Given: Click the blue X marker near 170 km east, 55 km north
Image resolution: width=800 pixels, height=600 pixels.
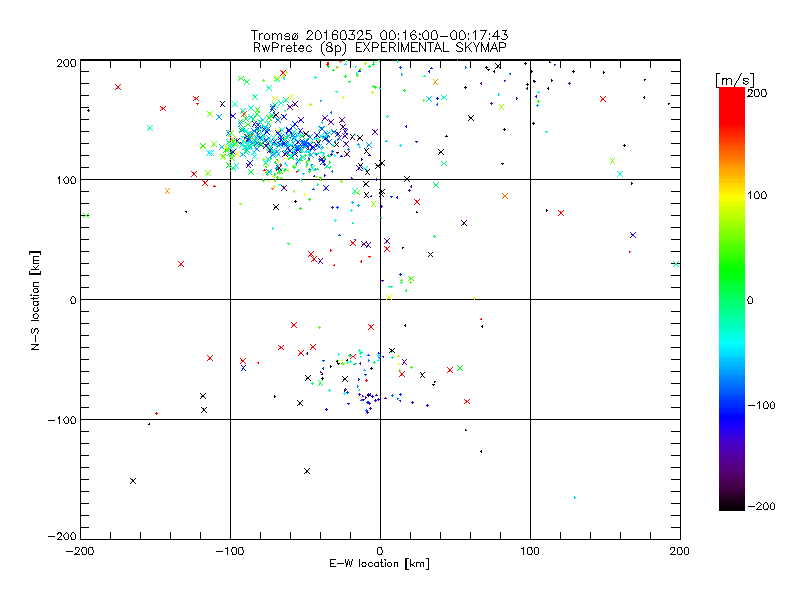Looking at the screenshot, I should tap(633, 235).
